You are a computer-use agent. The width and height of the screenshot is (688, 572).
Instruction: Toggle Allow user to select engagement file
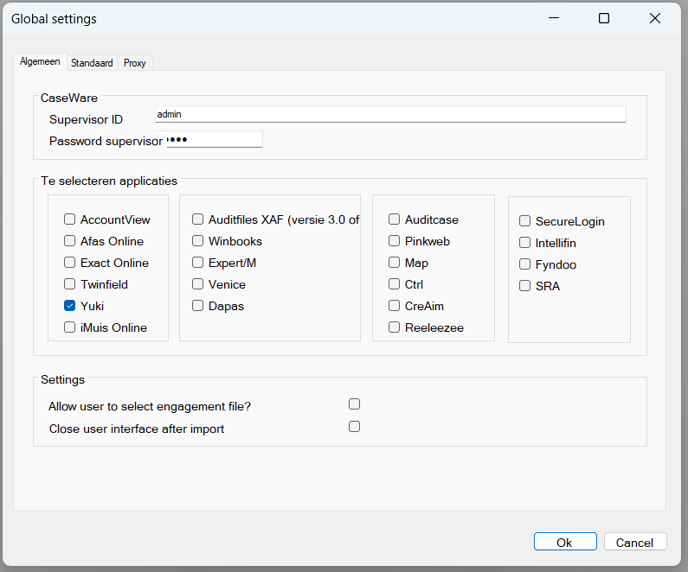[355, 404]
